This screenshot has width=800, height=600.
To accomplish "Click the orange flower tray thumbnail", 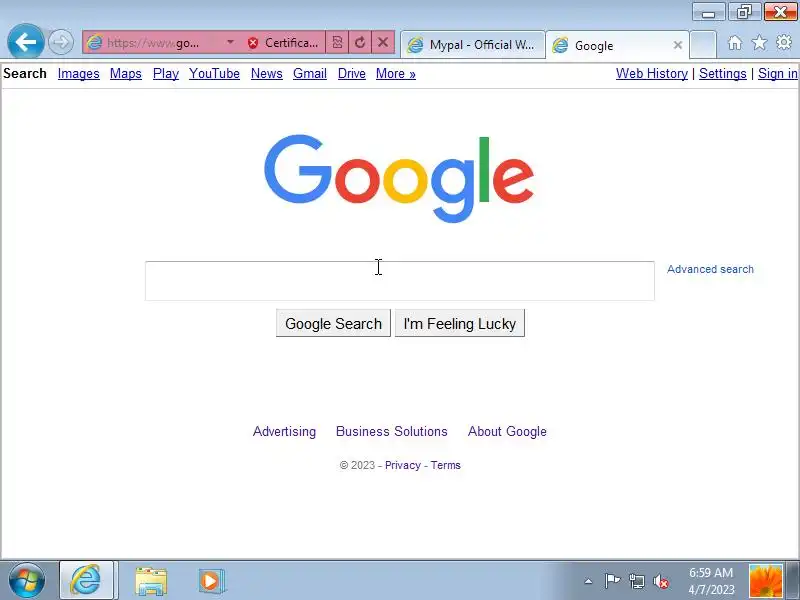I will 765,581.
